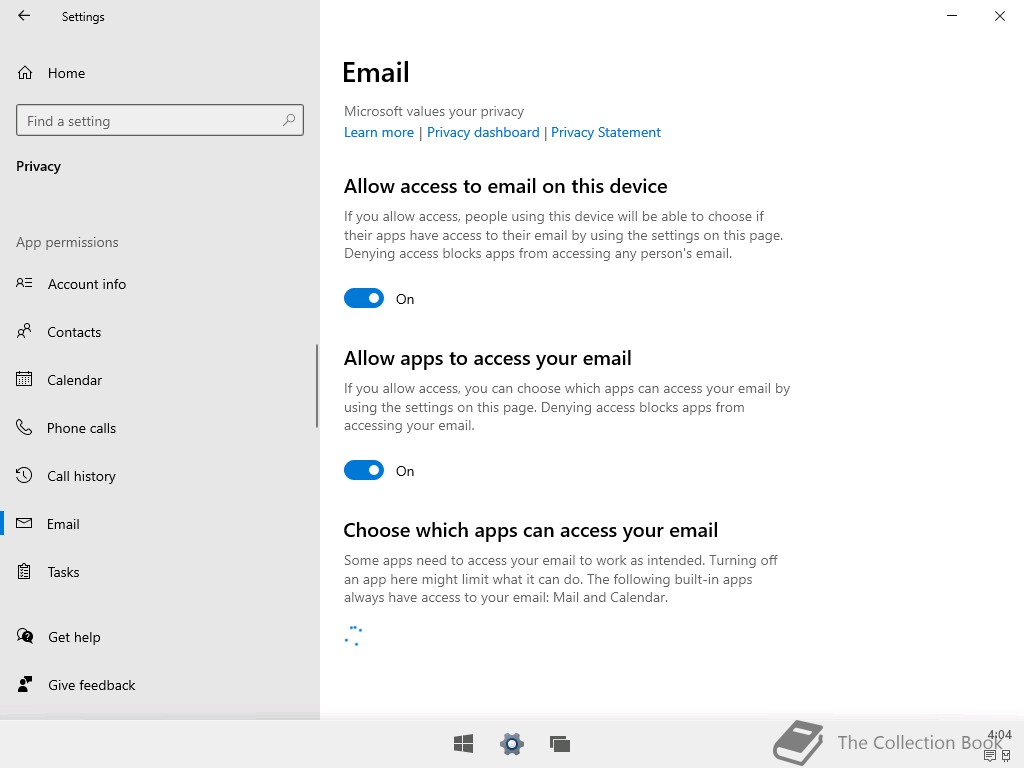
Task: Click the Phone calls handset icon
Action: point(24,427)
